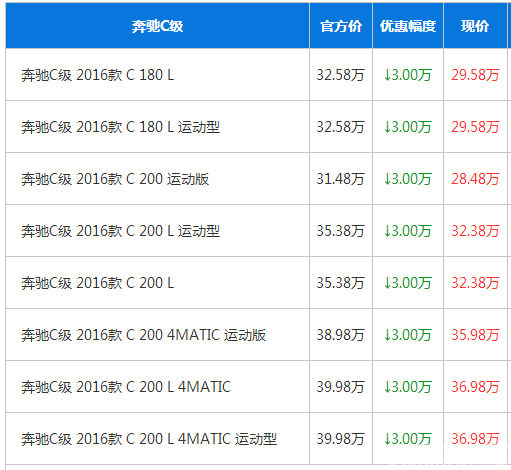
Task: Click current price 35.98万 for C 200 4MATIC 运动版
Action: click(475, 335)
